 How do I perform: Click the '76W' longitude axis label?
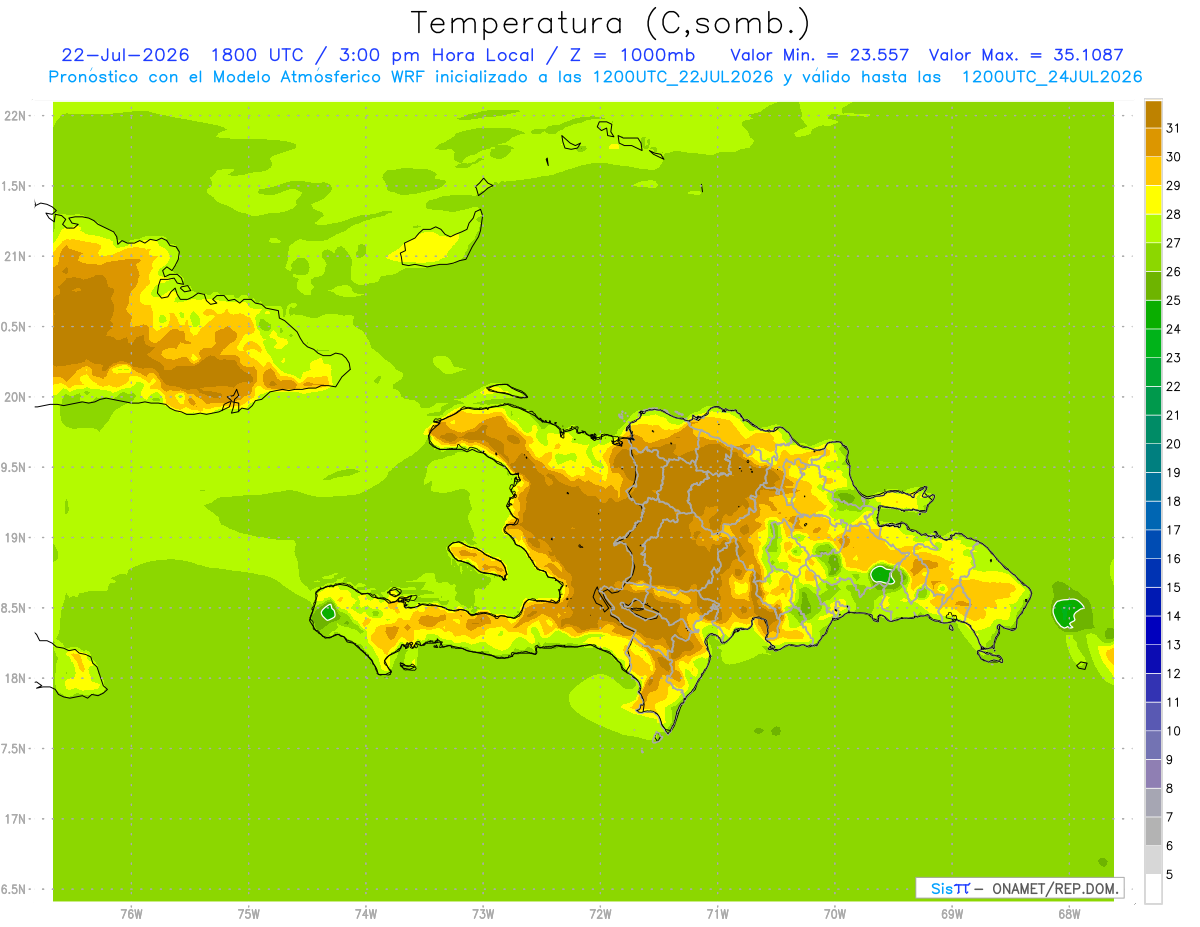pyautogui.click(x=131, y=914)
